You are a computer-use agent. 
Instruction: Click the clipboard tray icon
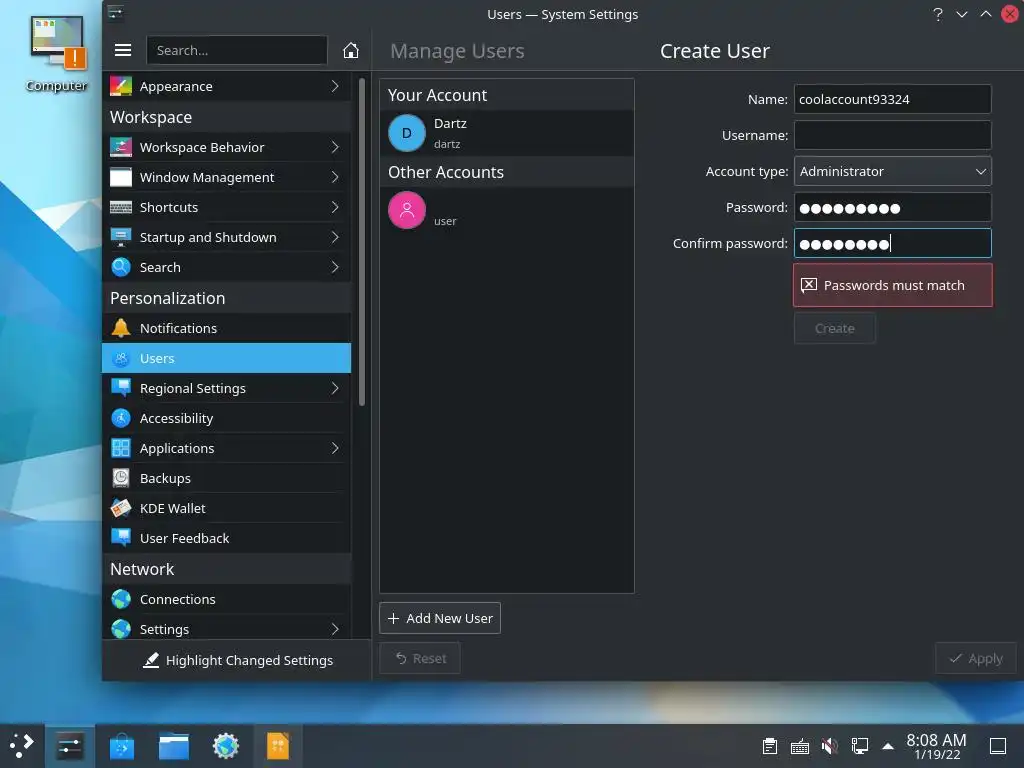coord(770,746)
